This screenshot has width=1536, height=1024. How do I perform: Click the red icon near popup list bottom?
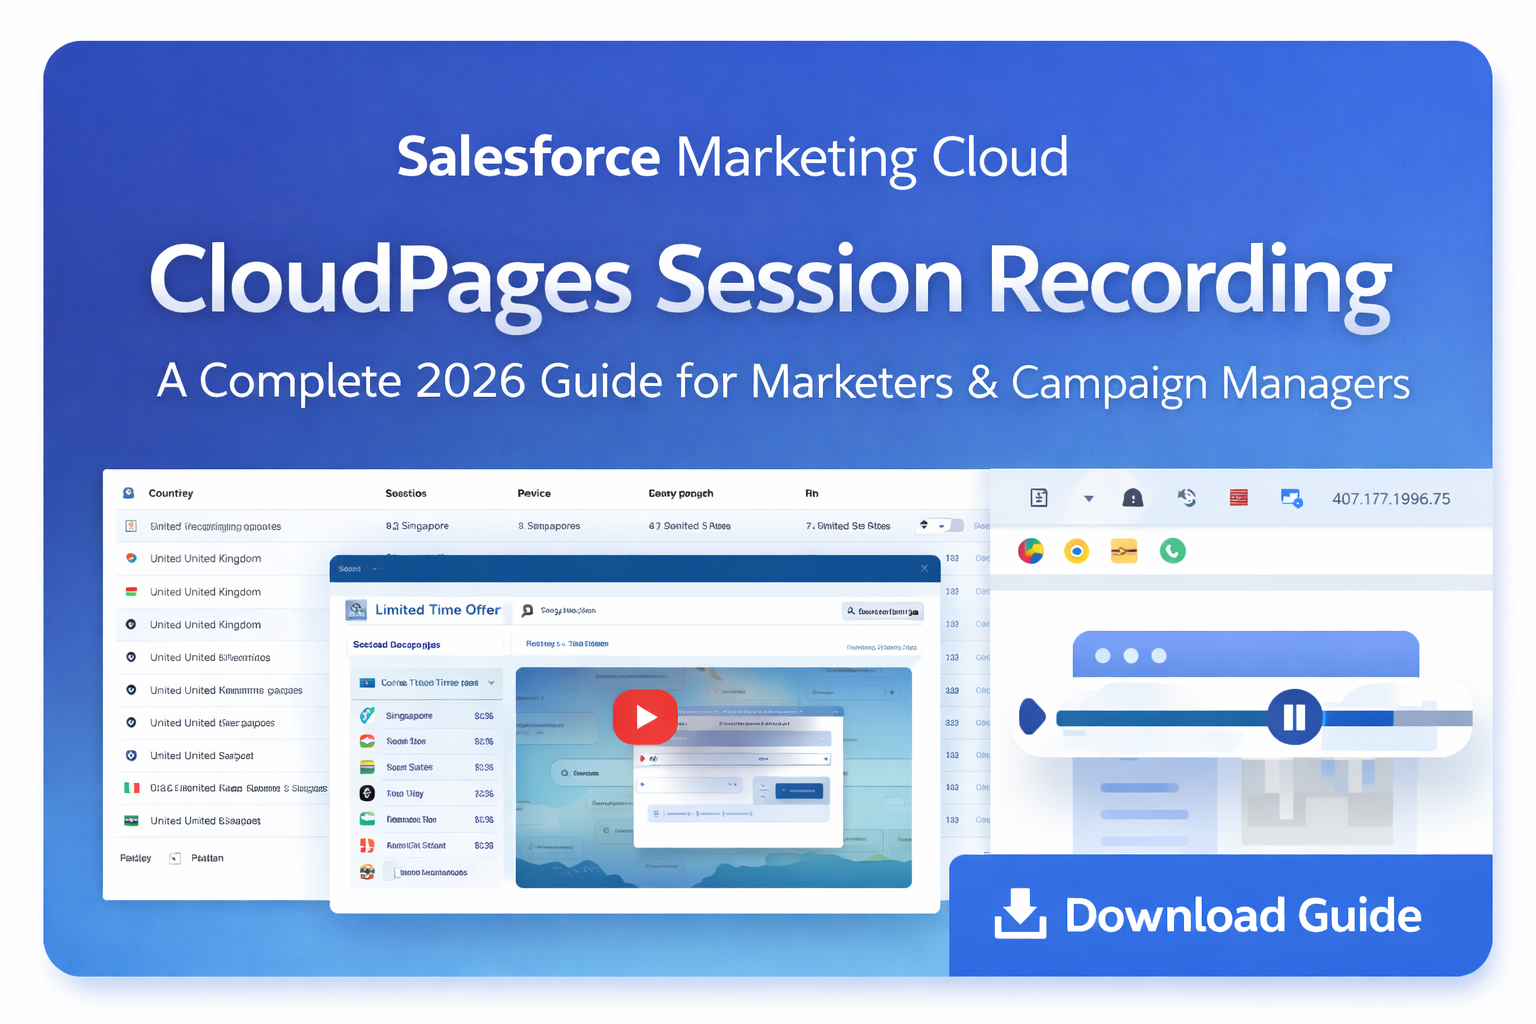point(367,845)
